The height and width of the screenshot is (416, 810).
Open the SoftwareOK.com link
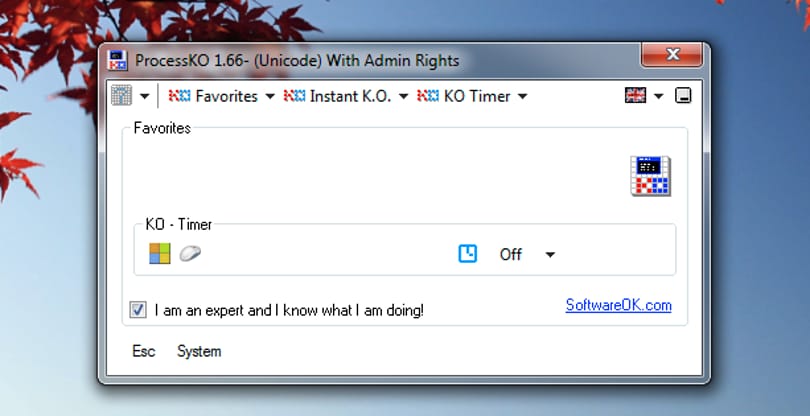click(x=618, y=305)
